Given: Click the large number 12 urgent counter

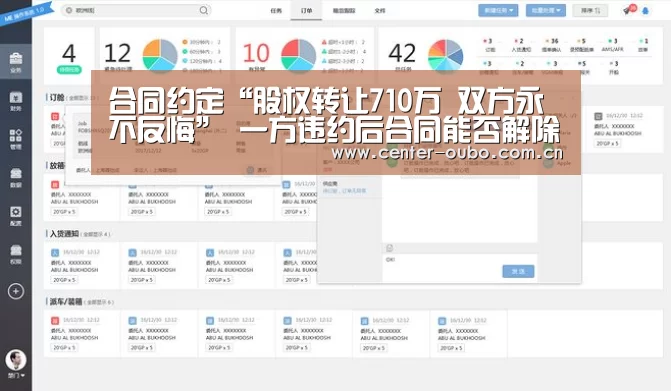Looking at the screenshot, I should pos(117,53).
